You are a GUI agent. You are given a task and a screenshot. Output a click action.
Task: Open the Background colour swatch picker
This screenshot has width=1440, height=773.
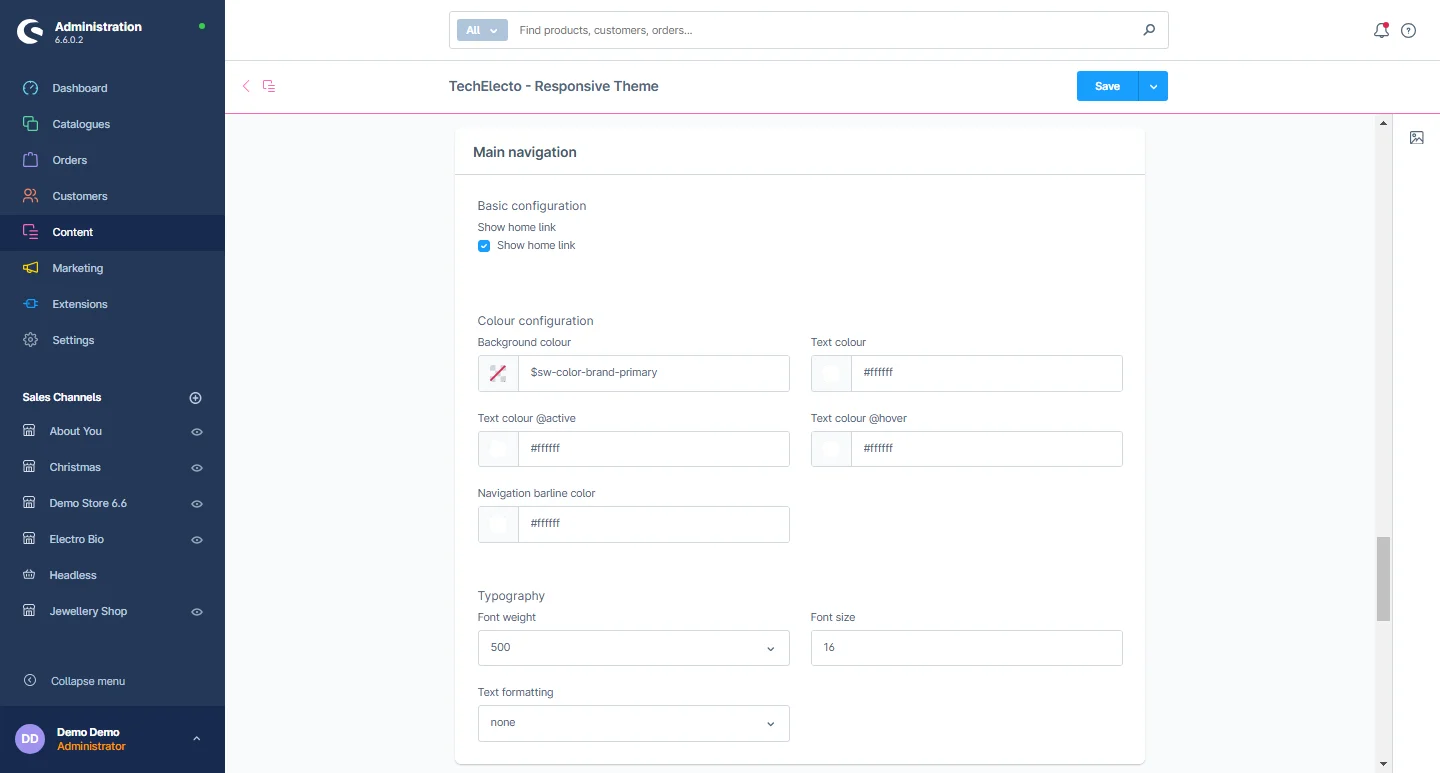498,373
